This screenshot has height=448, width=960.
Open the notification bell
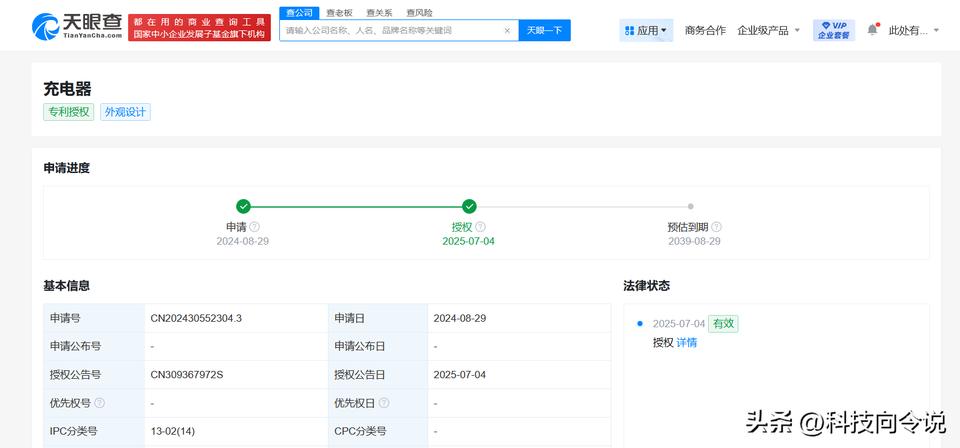point(872,29)
